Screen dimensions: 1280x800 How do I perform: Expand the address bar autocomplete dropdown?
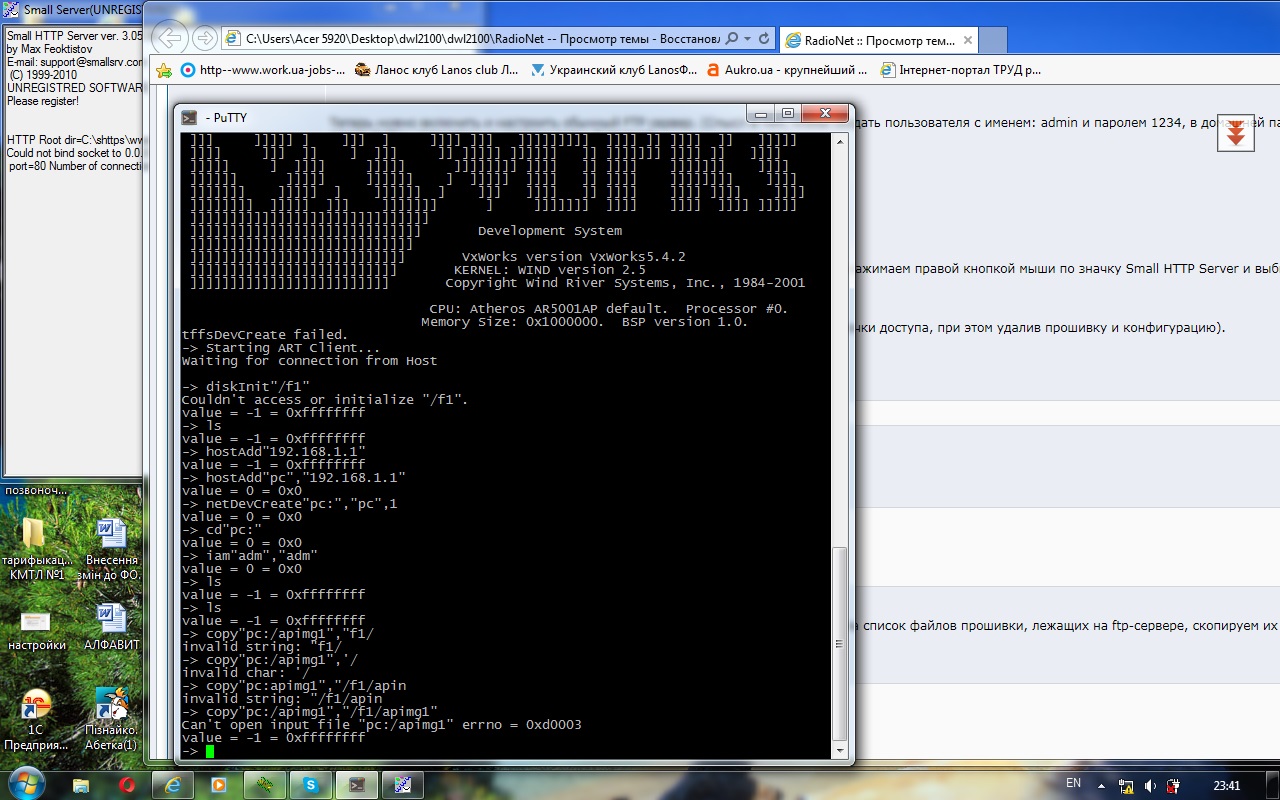coord(746,38)
